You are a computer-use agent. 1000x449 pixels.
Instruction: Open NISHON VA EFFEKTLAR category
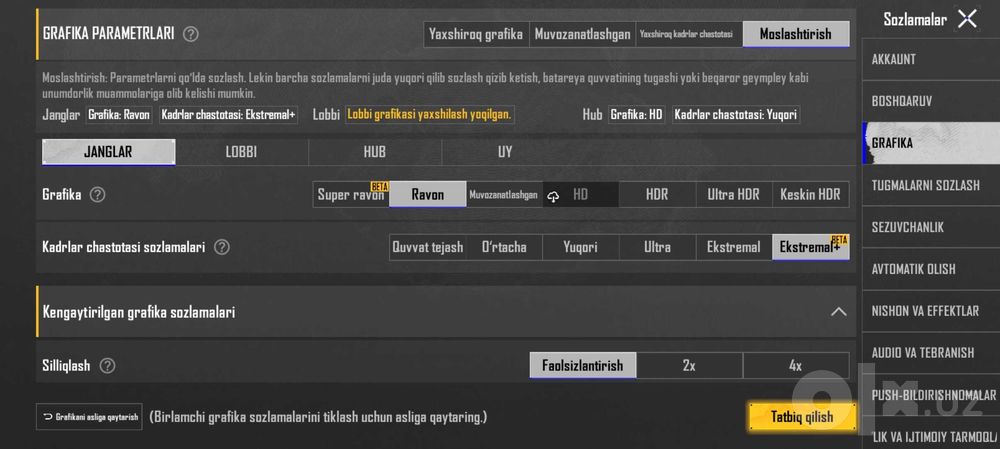click(x=931, y=311)
